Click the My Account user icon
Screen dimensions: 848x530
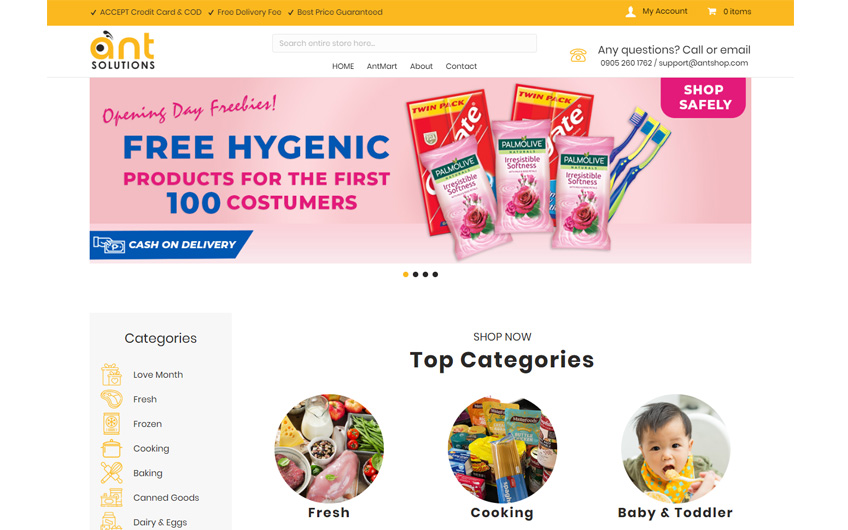pos(631,12)
